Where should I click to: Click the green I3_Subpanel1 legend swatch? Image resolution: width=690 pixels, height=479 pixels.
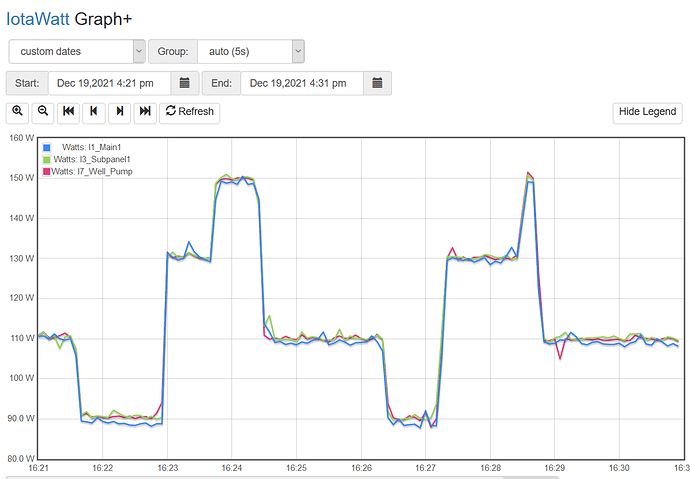[x=47, y=159]
